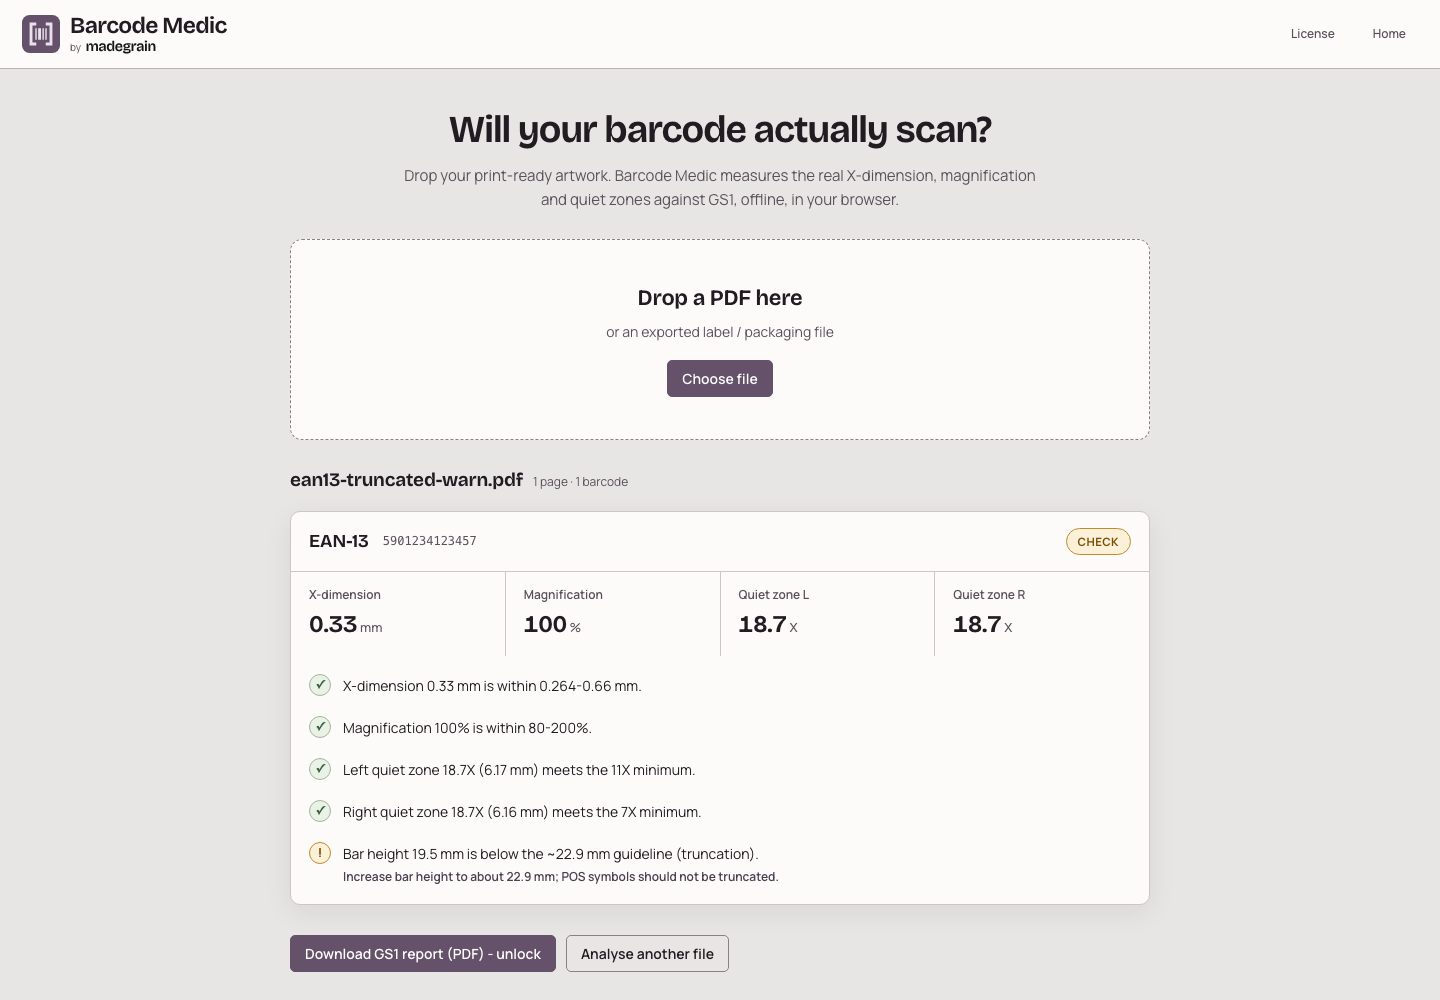Click the CHECK status badge
The width and height of the screenshot is (1440, 1000).
[x=1098, y=542]
